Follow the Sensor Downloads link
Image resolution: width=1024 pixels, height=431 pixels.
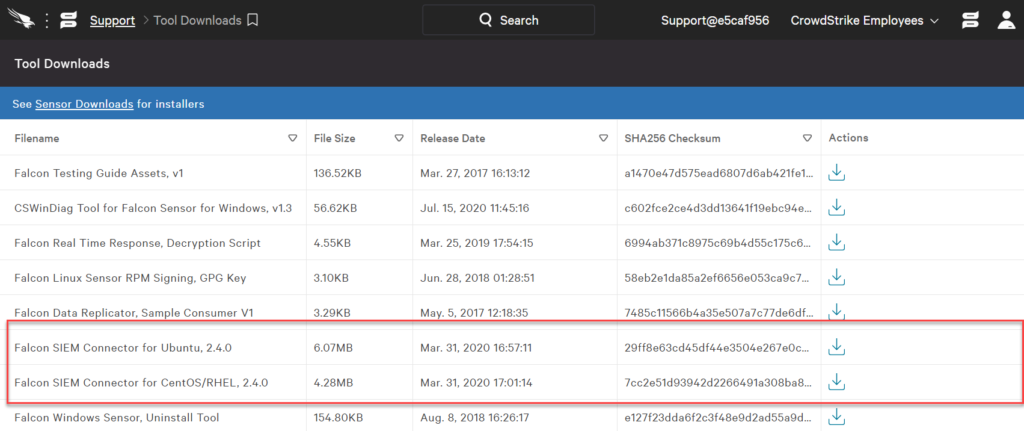84,104
